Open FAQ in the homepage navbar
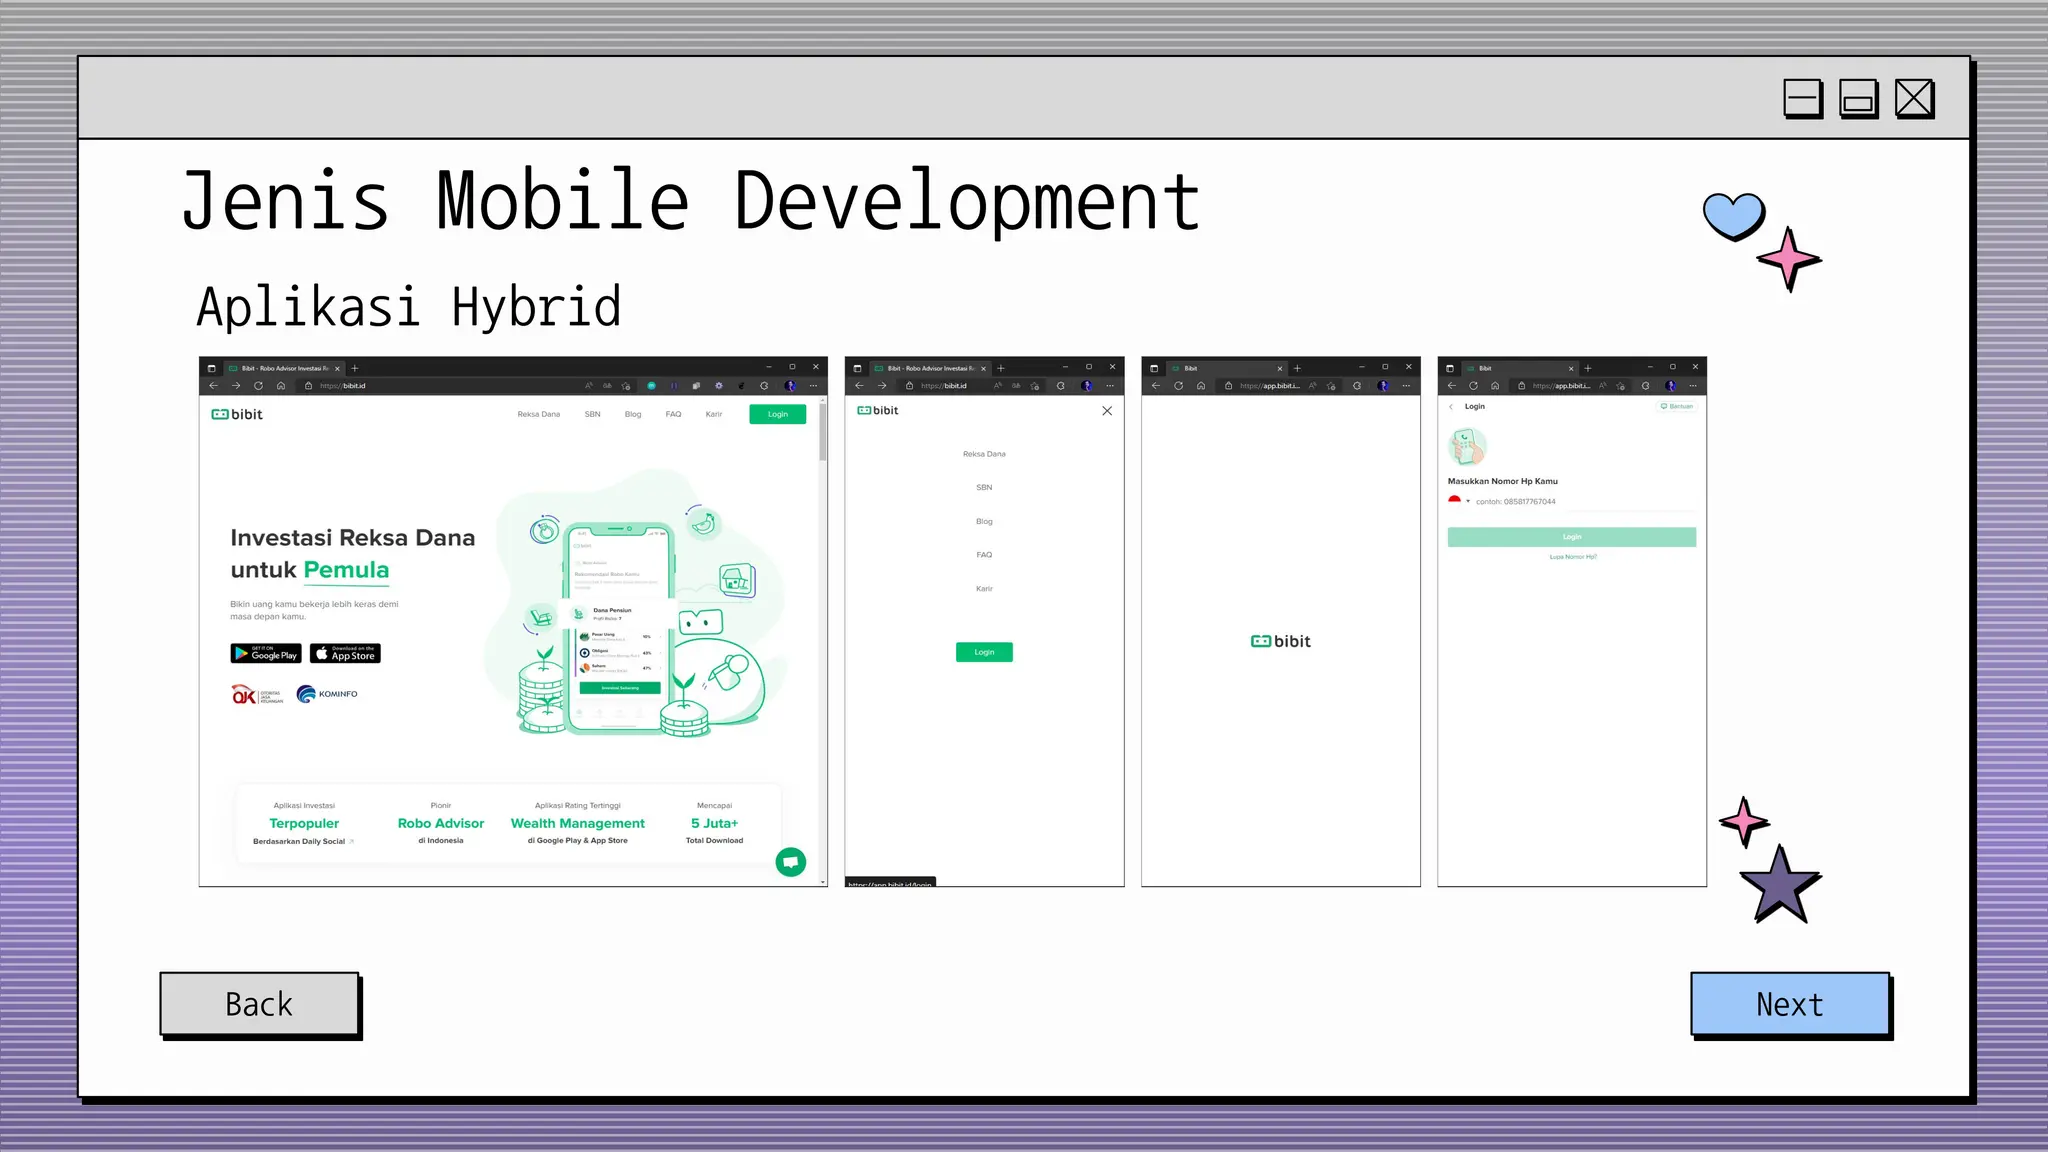Image resolution: width=2048 pixels, height=1152 pixels. pyautogui.click(x=674, y=414)
